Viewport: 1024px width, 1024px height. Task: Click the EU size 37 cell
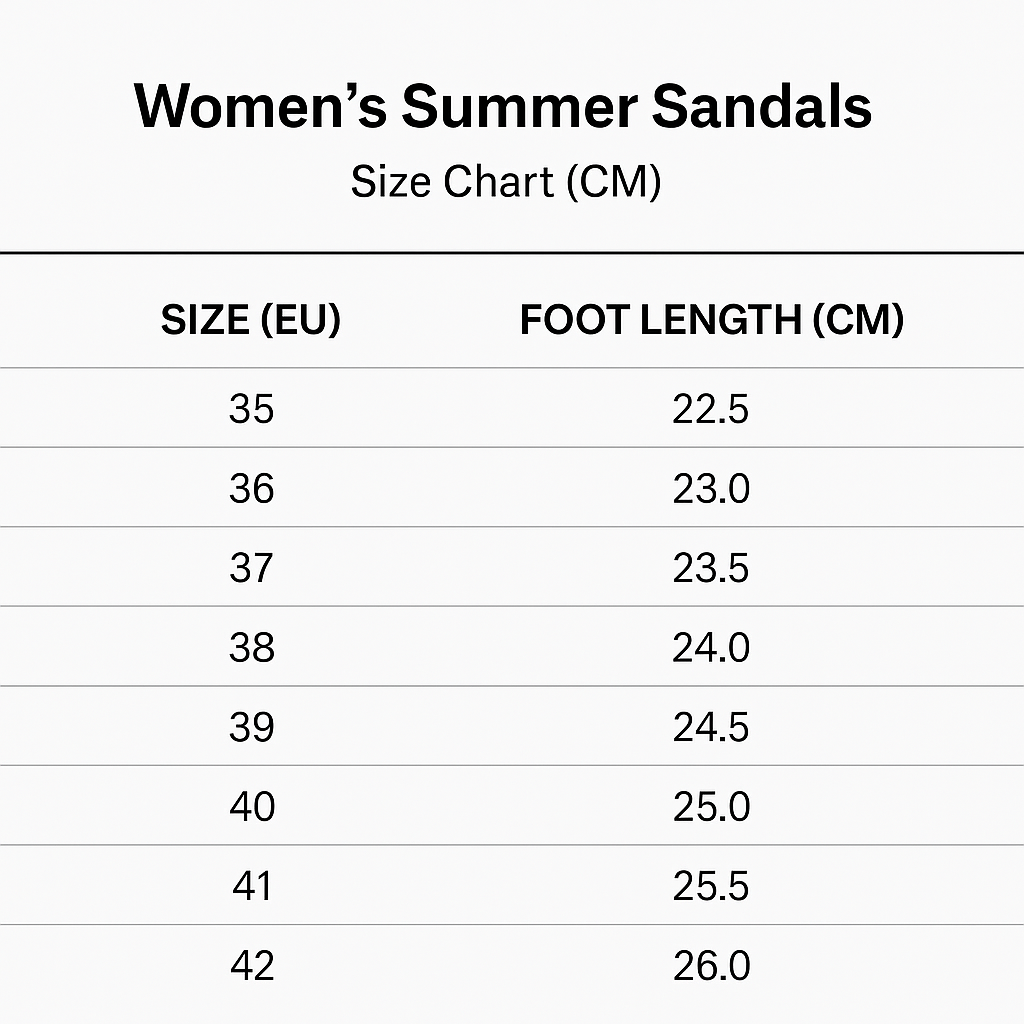point(251,568)
